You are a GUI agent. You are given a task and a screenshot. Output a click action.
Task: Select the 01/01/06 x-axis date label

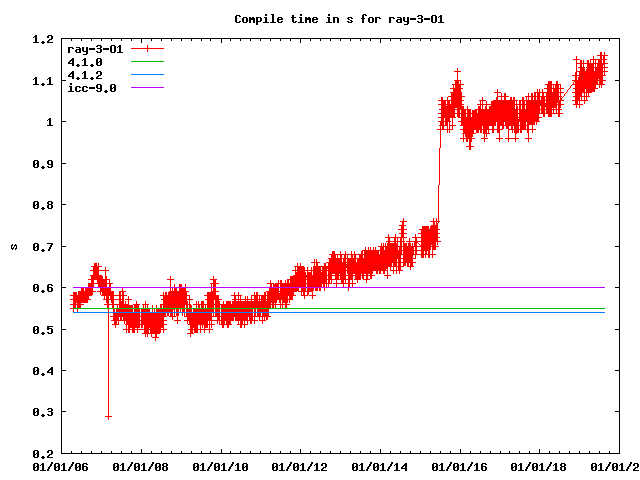60,466
